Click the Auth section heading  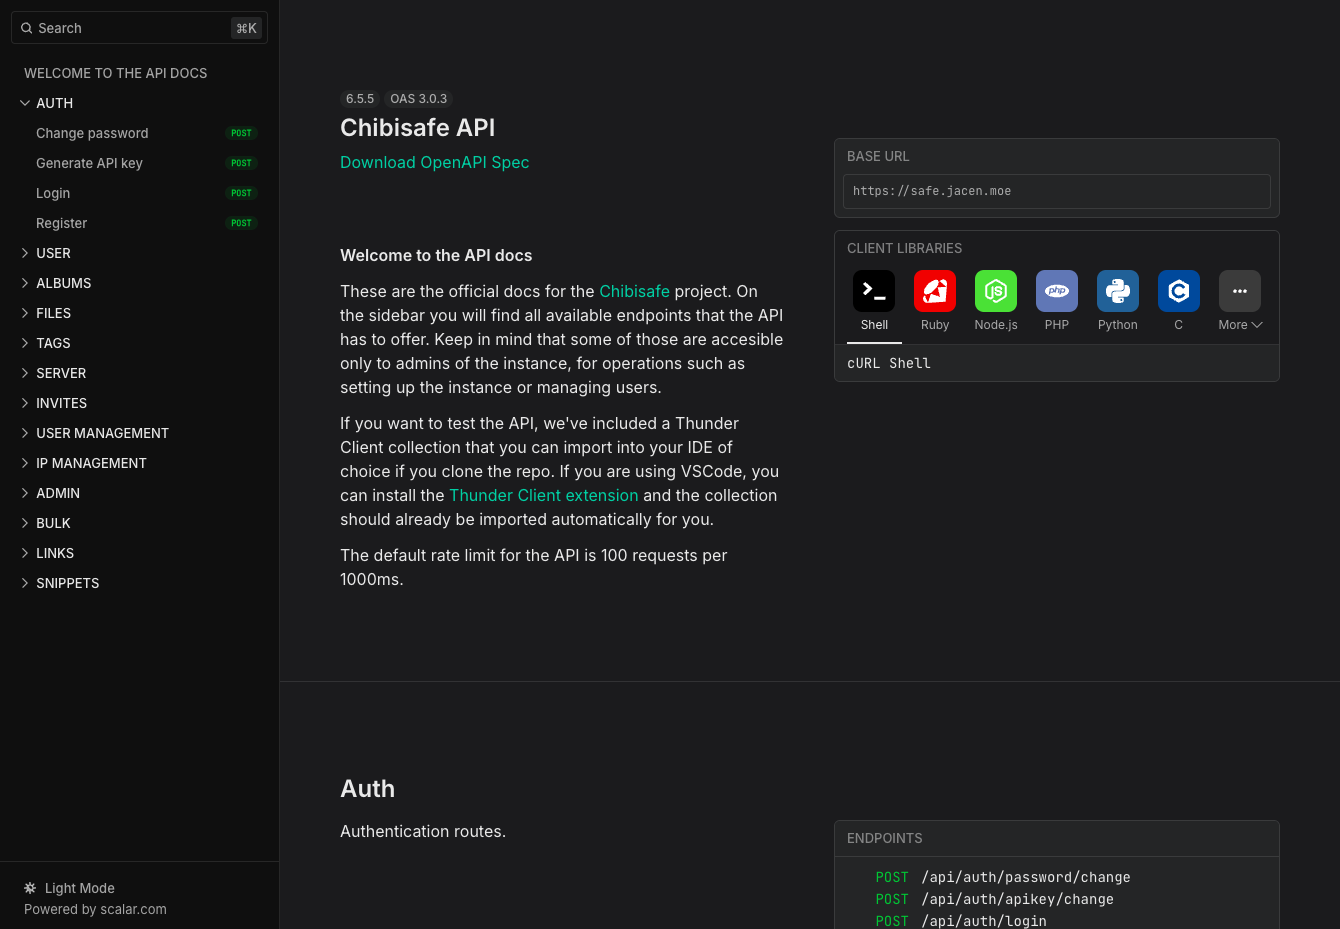tap(367, 788)
